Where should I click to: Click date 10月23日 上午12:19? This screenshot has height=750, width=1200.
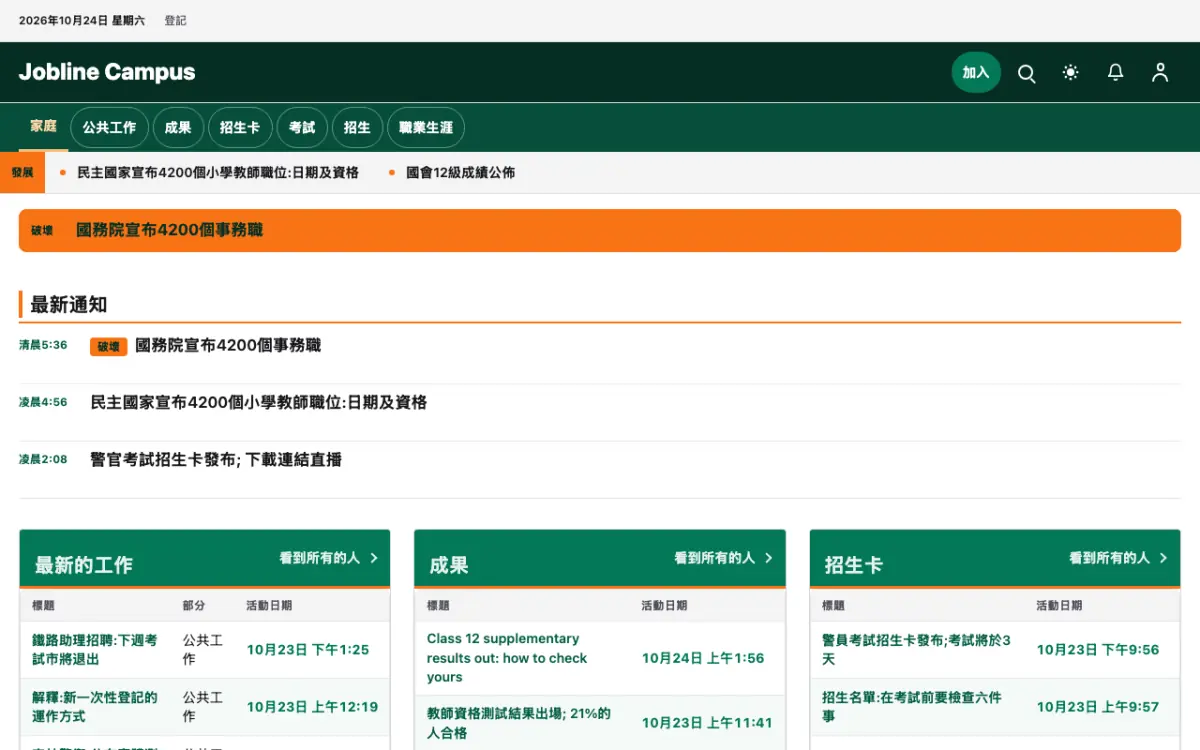tap(313, 707)
